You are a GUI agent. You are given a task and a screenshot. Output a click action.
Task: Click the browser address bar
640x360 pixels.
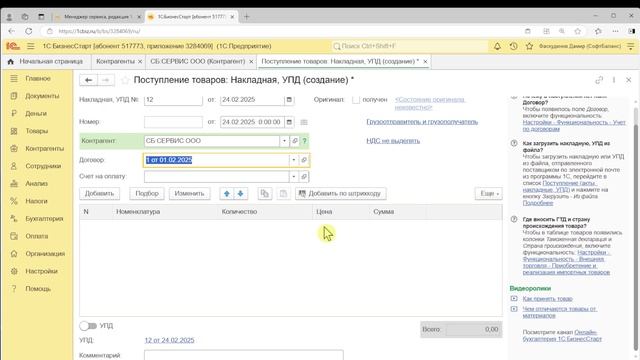[282, 31]
